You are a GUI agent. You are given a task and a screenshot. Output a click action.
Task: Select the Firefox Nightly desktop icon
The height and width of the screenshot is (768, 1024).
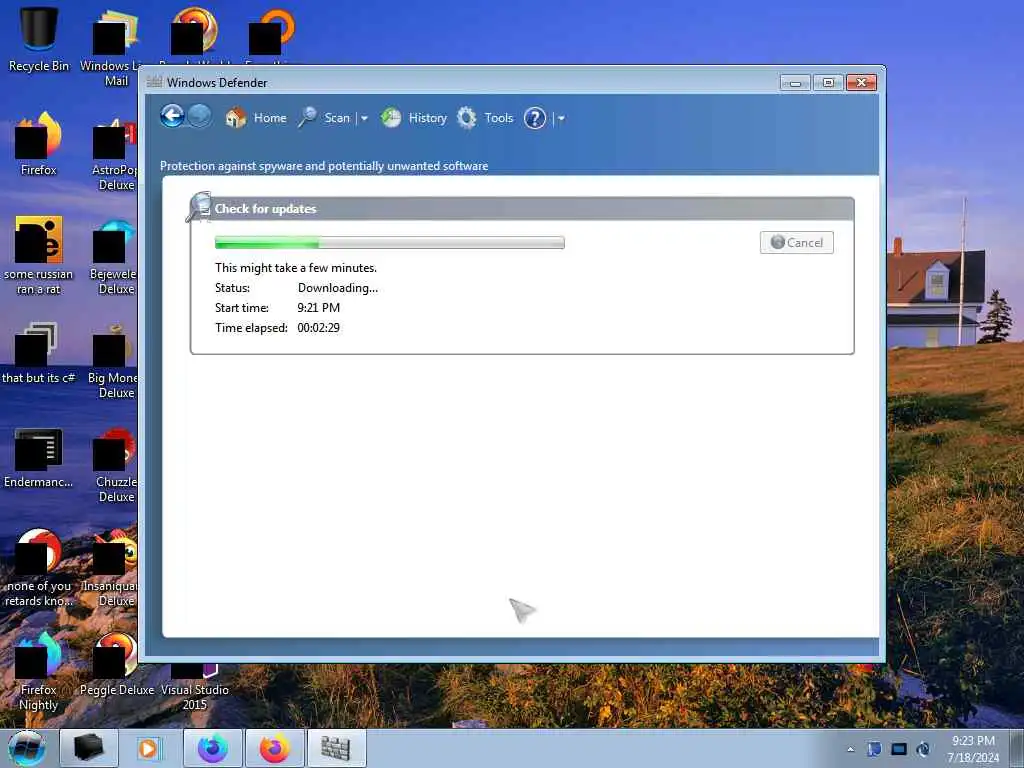coord(39,670)
